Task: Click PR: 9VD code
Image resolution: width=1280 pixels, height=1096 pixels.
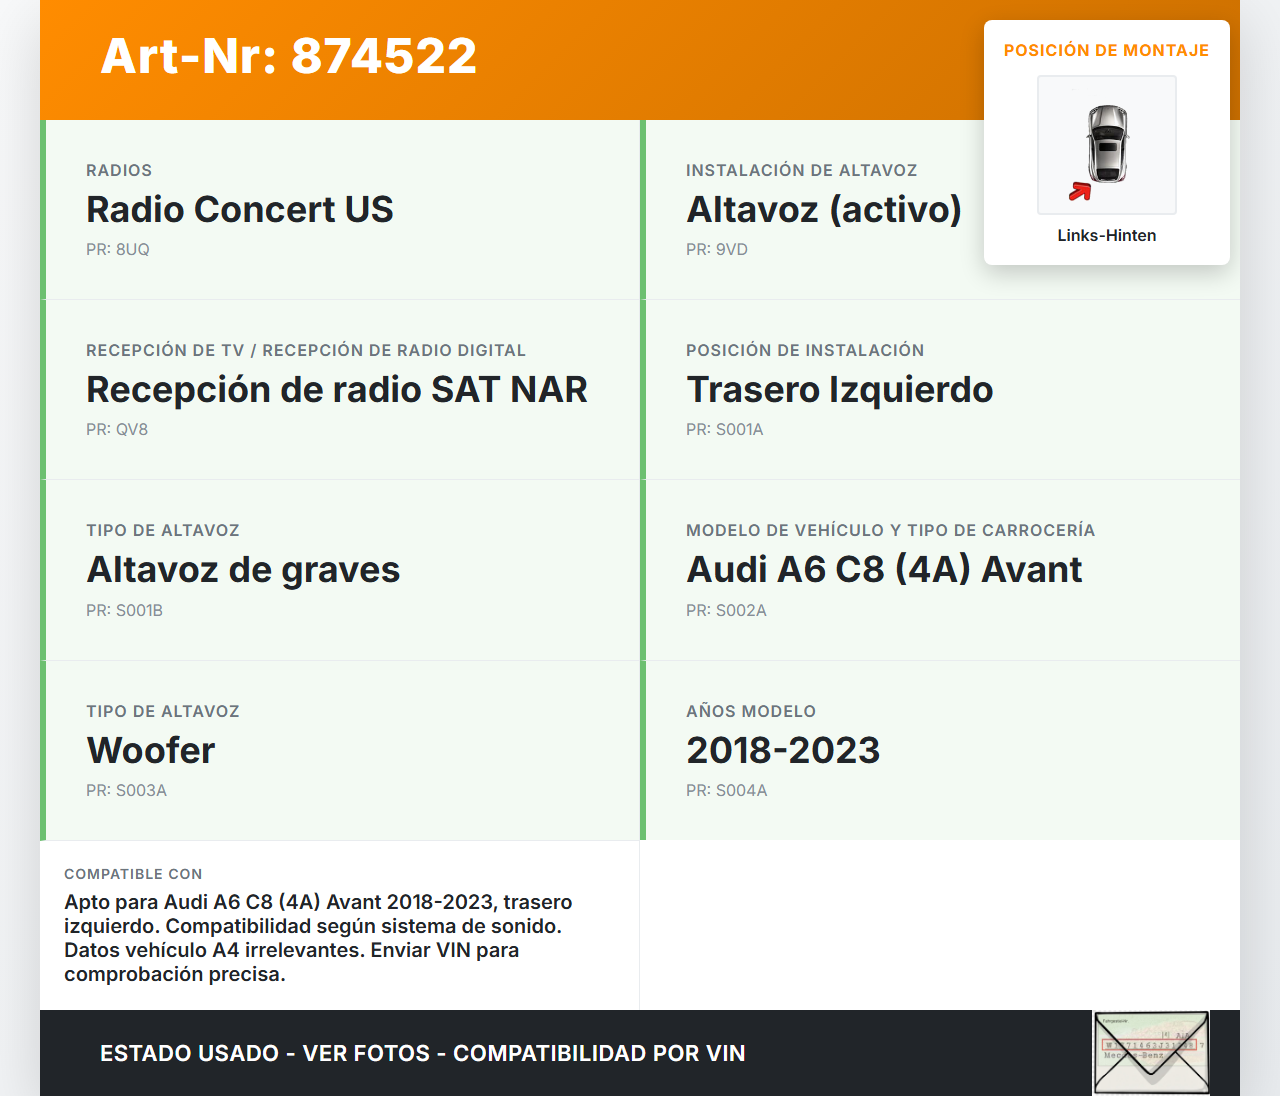Action: [717, 250]
